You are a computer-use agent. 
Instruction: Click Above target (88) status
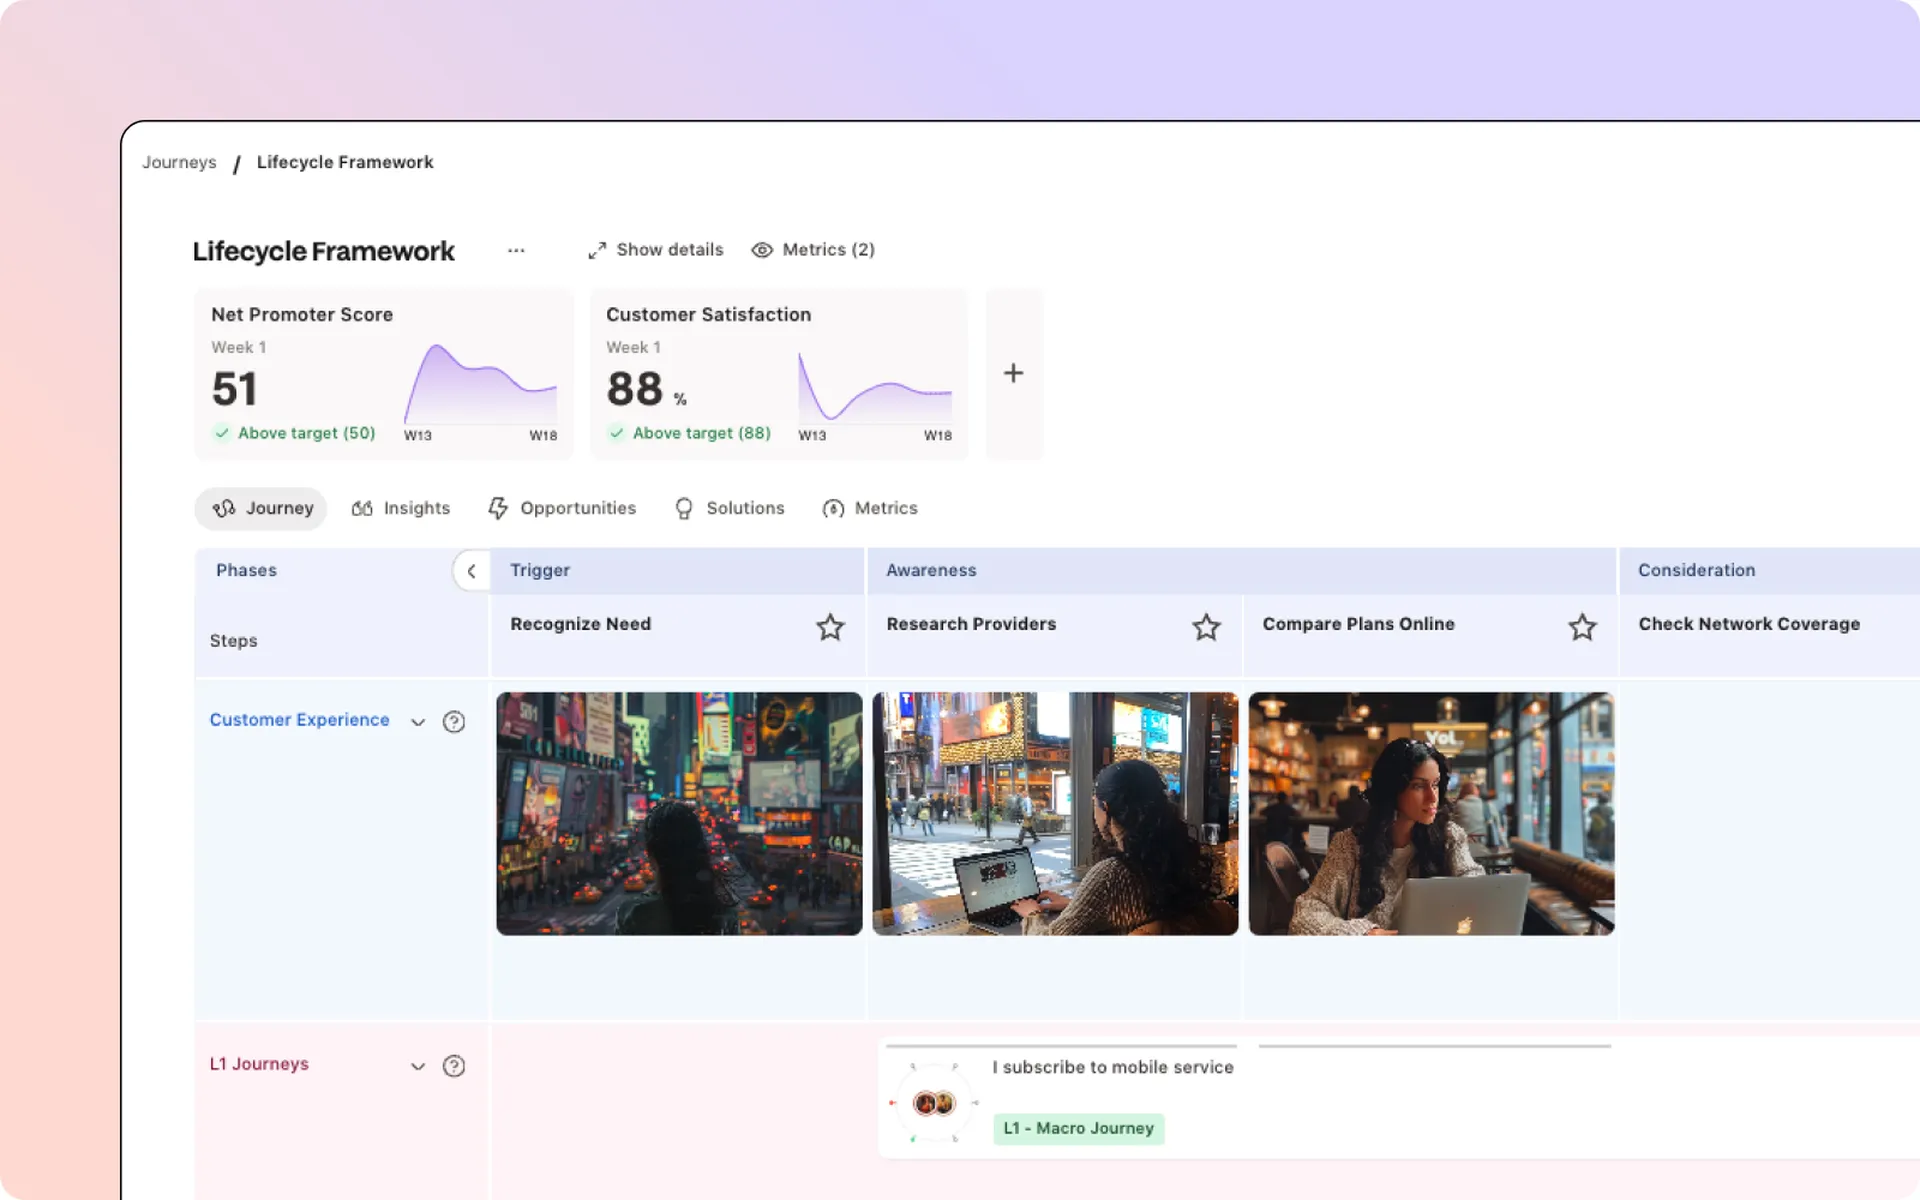(x=690, y=433)
